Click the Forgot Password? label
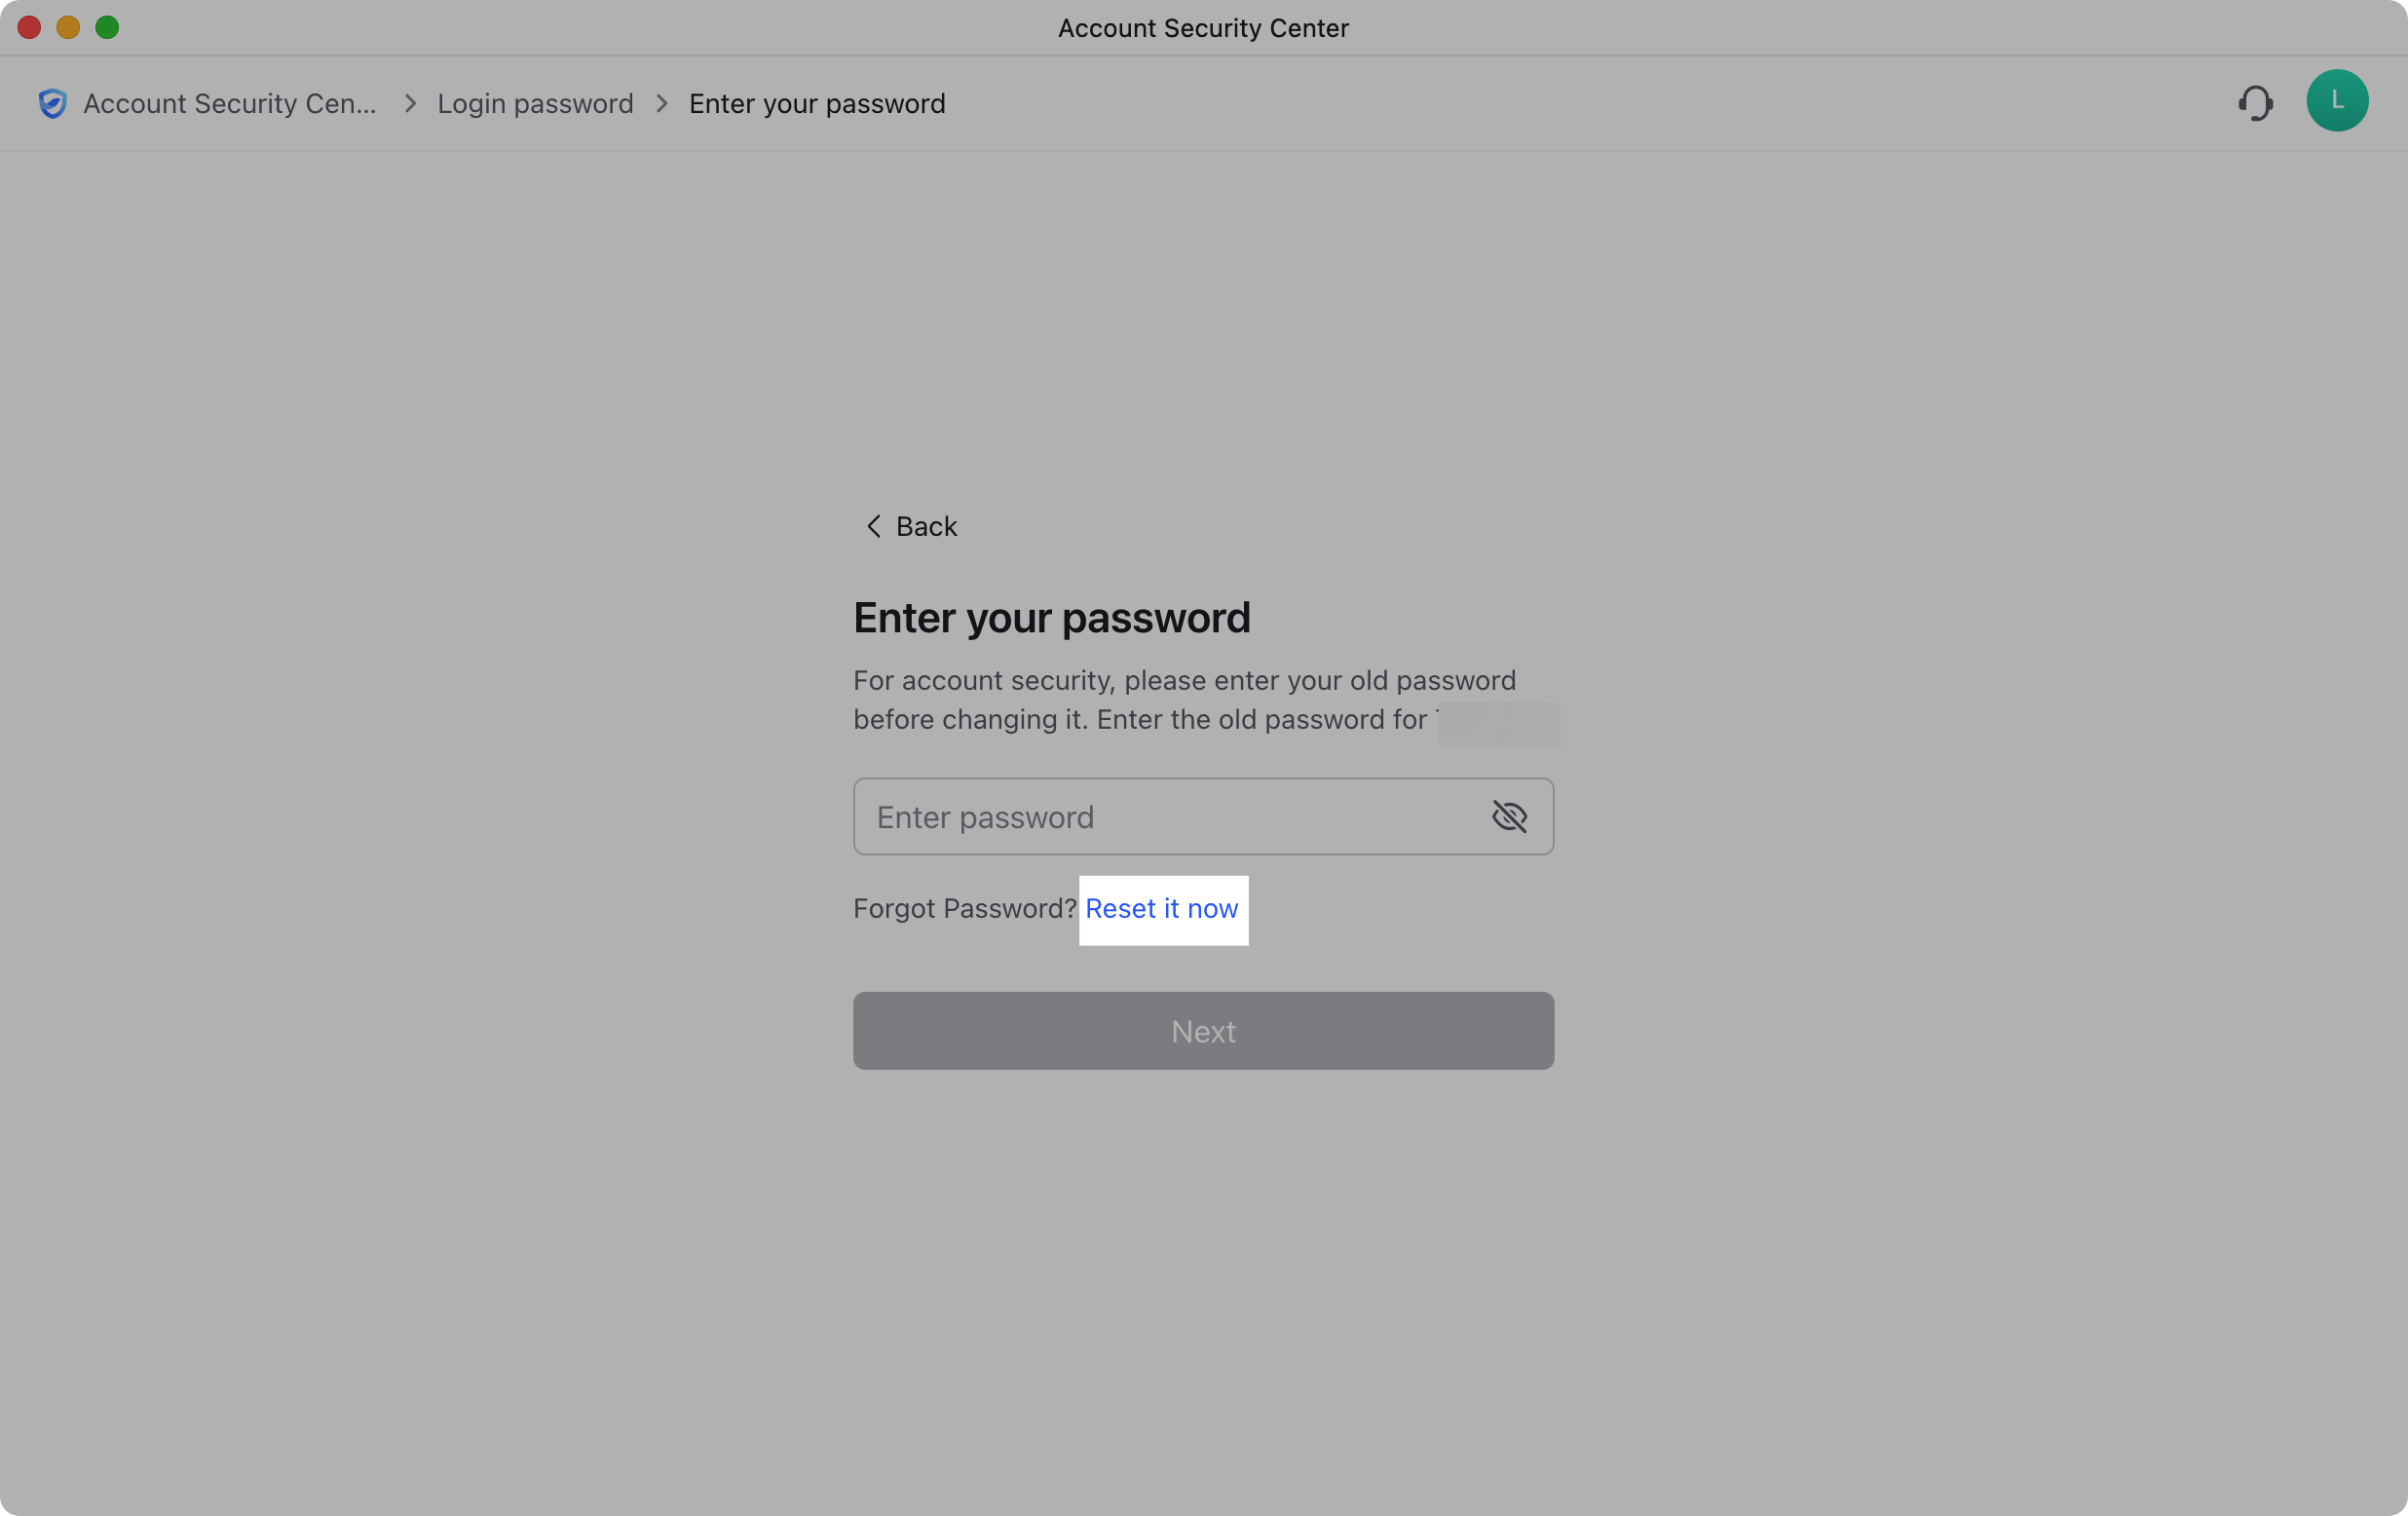The width and height of the screenshot is (2408, 1516). pyautogui.click(x=963, y=909)
